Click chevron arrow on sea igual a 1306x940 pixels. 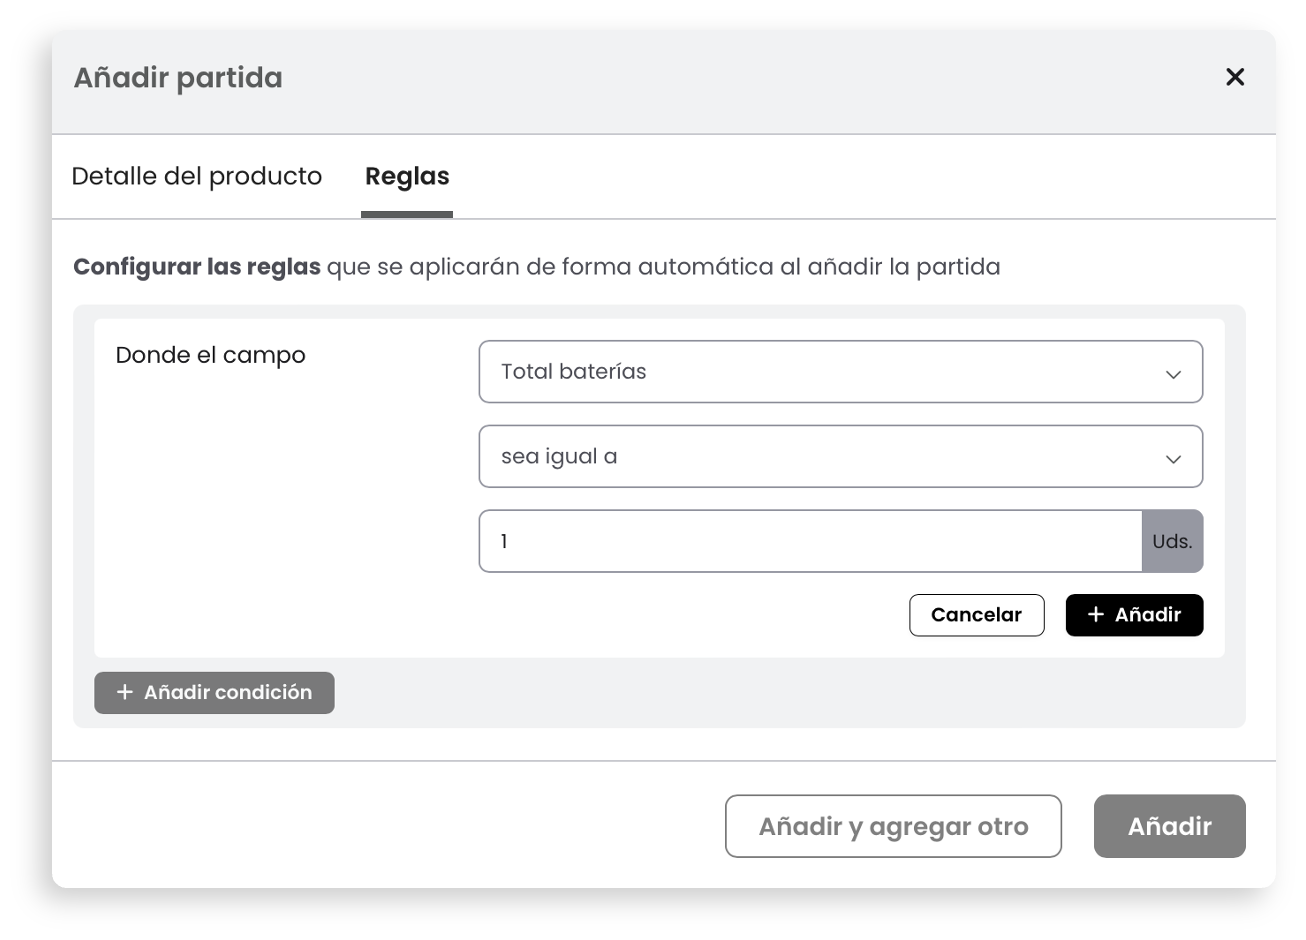(1173, 459)
